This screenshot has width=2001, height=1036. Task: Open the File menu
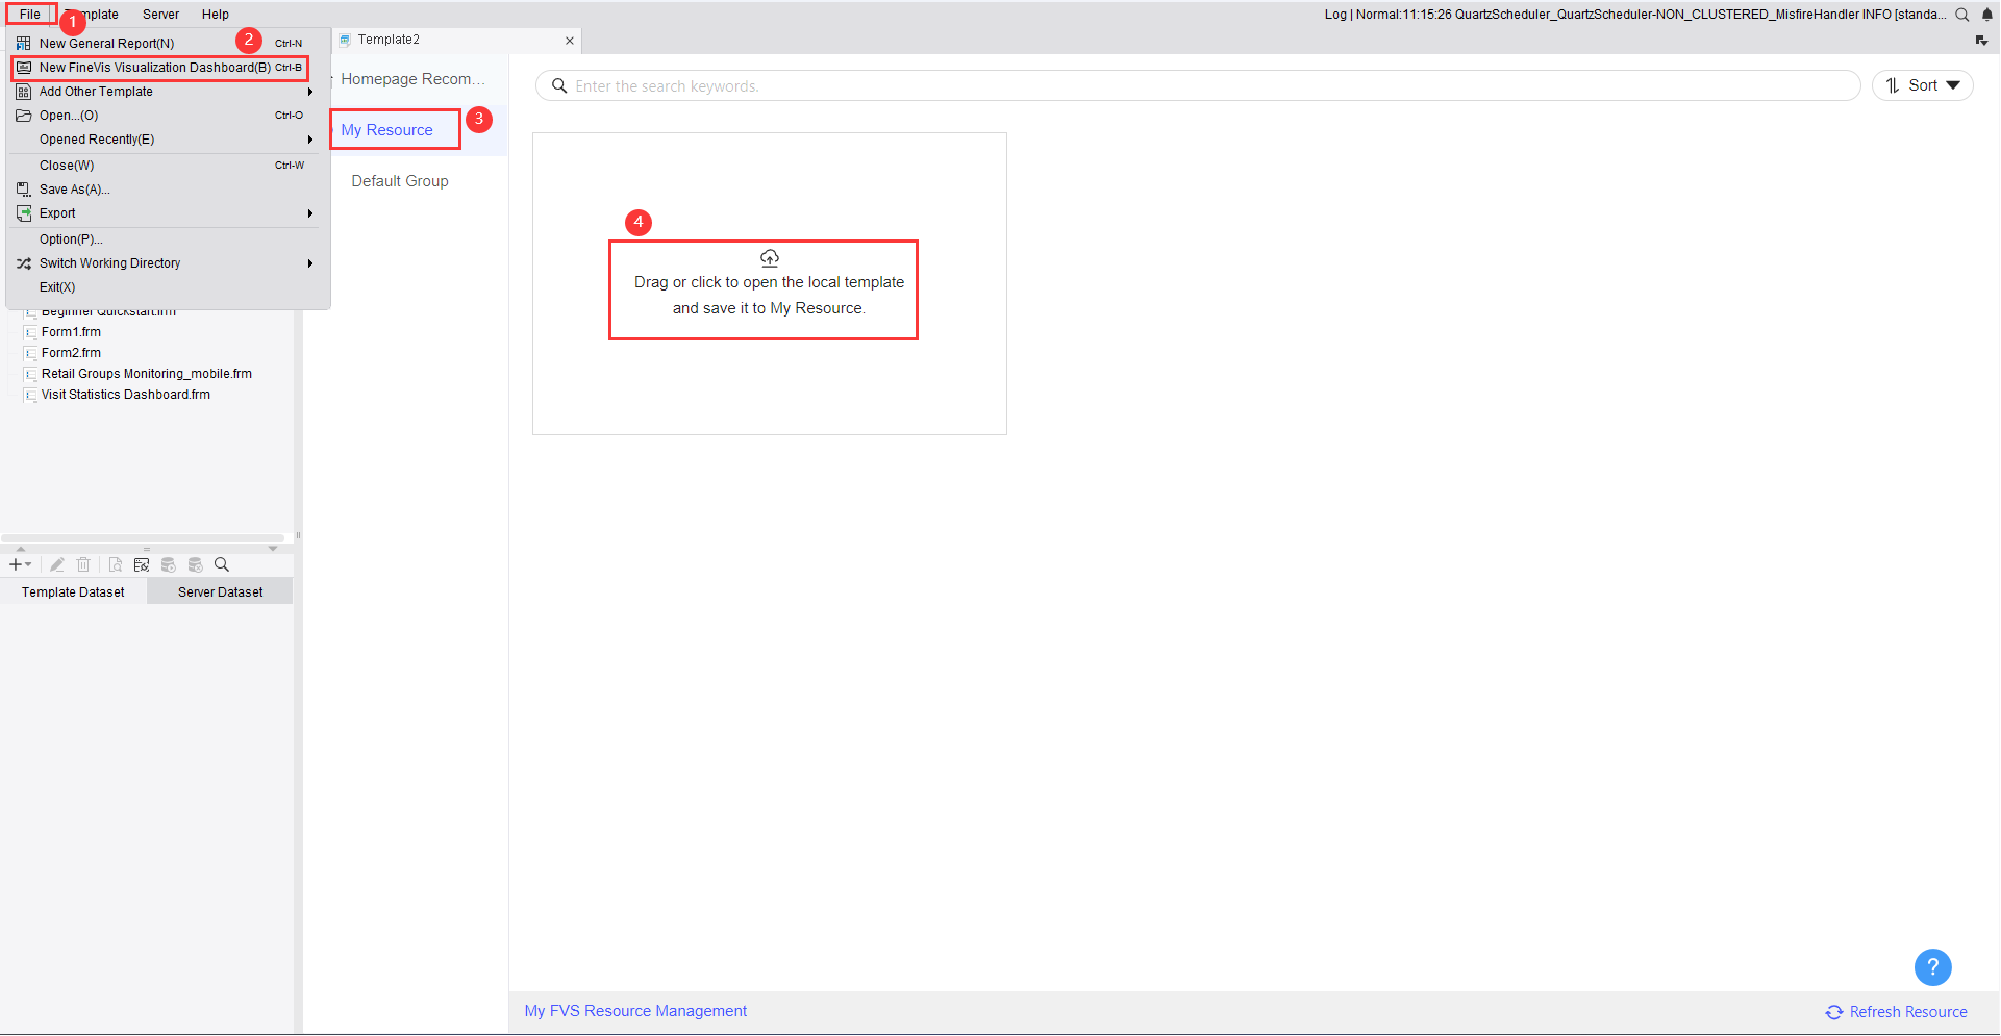(x=30, y=14)
